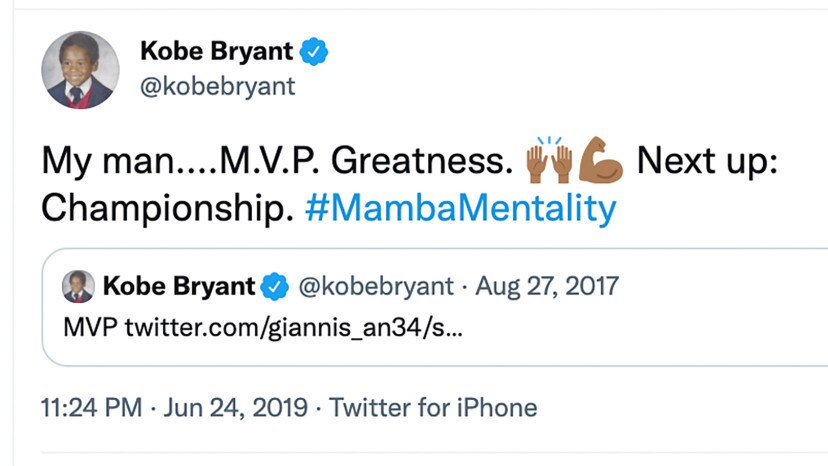This screenshot has width=828, height=466.
Task: Open the Aug 27, 2017 date link
Action: point(547,286)
